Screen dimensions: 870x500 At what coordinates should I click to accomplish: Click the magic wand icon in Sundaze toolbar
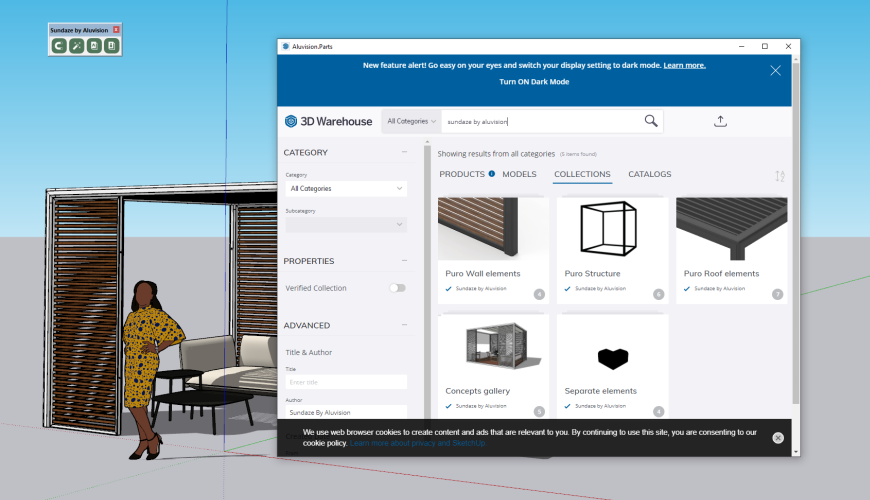pos(76,46)
